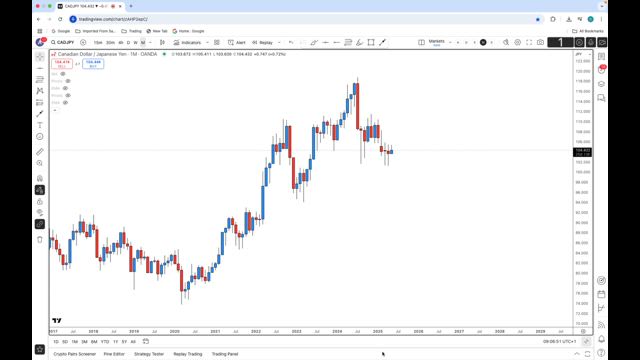Screen dimensions: 640x360
Task: Click the Alert button in toolbar
Action: click(x=237, y=42)
